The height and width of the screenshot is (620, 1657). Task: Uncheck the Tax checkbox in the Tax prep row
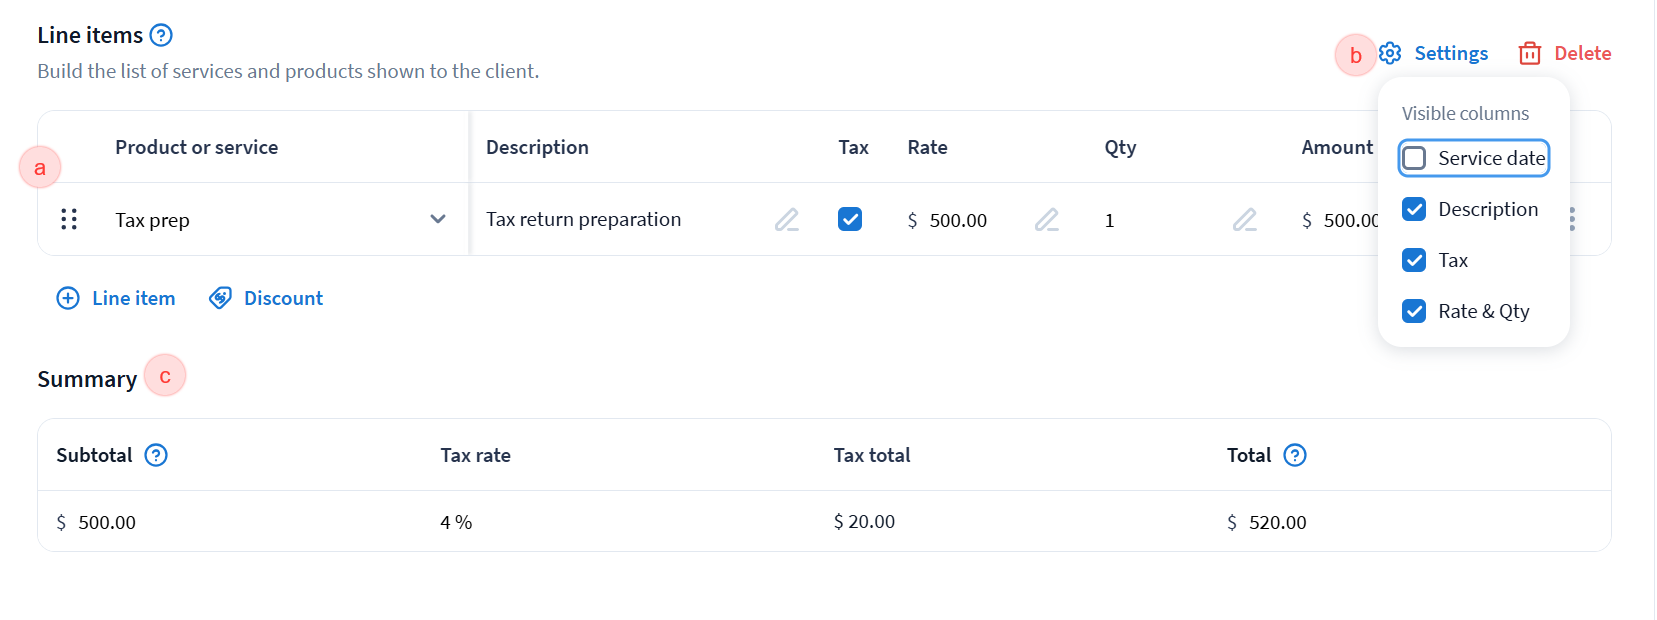tap(850, 219)
